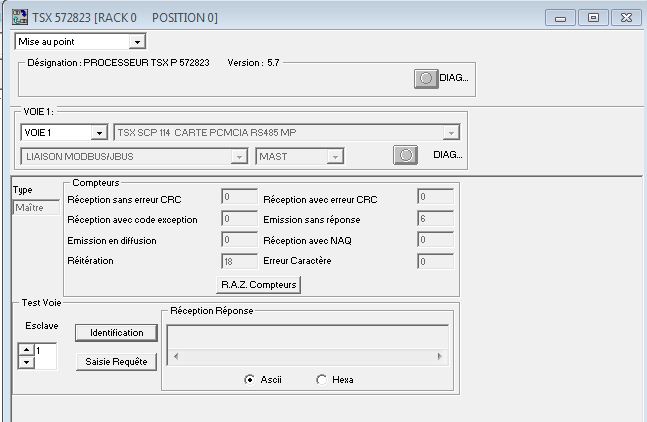The image size is (647, 422).
Task: Open the MAST task dropdown
Action: click(x=335, y=156)
